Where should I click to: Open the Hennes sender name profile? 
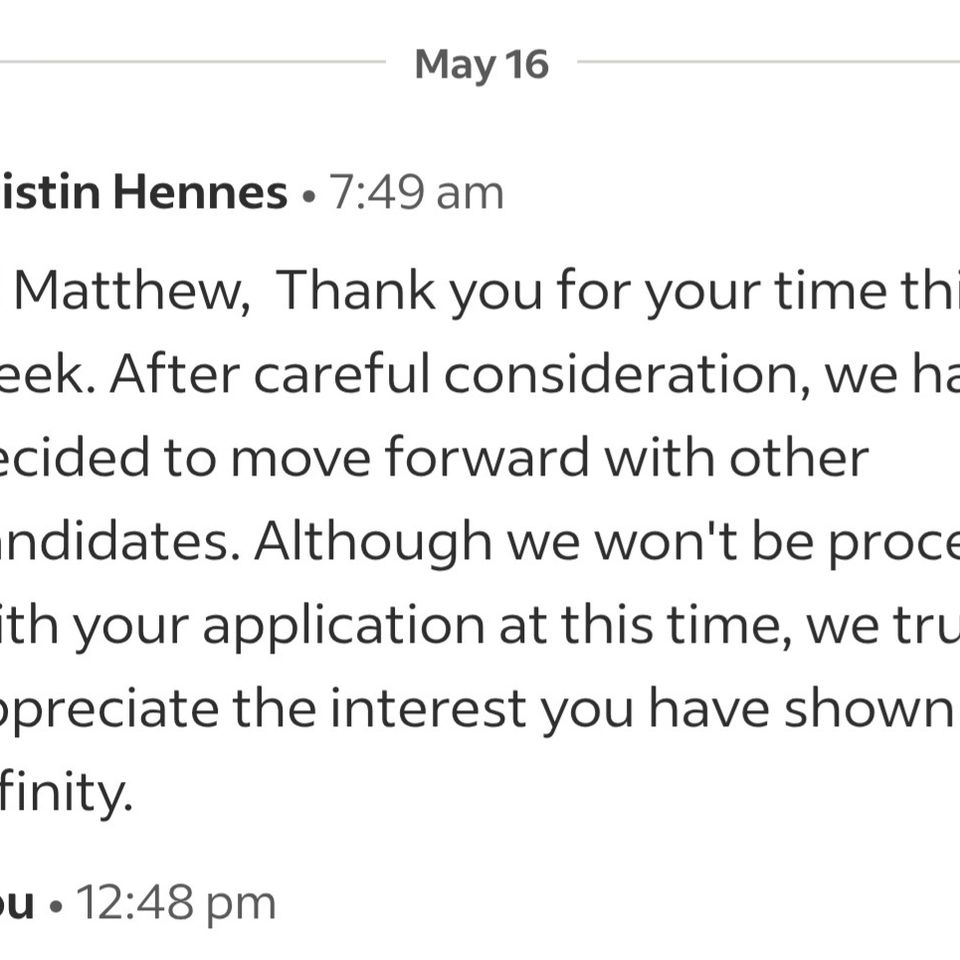click(143, 192)
